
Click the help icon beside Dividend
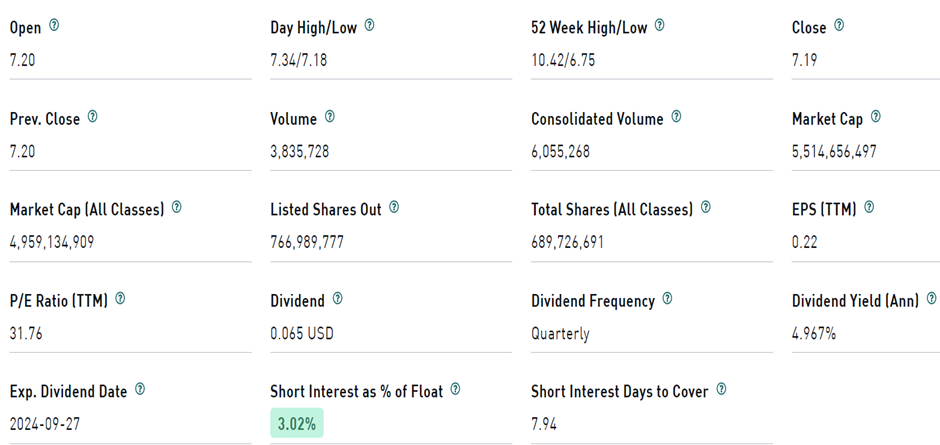[337, 299]
